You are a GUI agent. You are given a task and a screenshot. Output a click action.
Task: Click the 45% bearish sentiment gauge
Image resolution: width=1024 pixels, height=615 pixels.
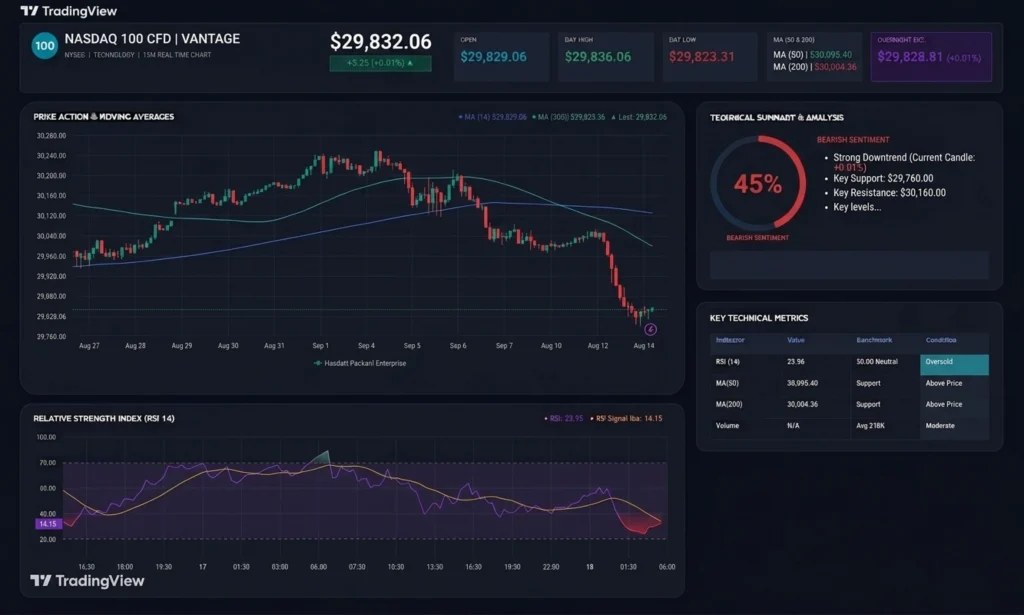pos(758,183)
